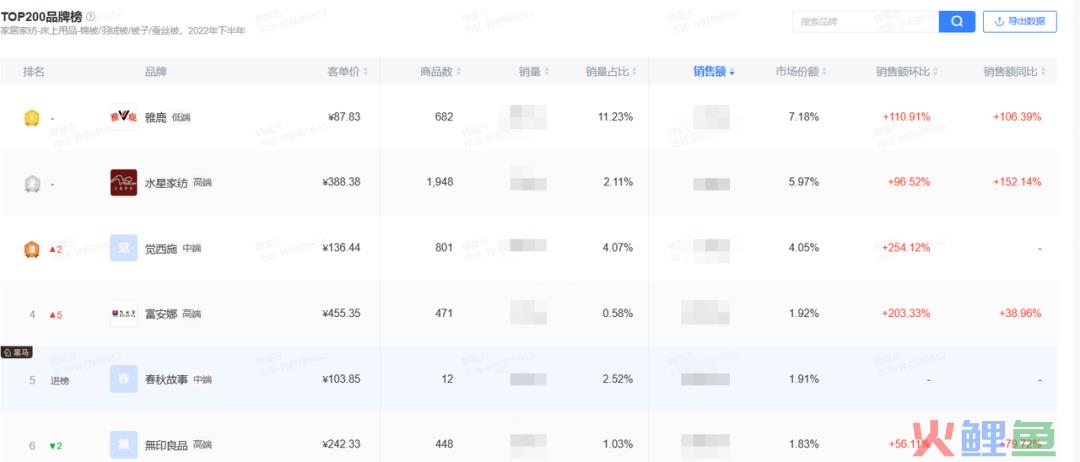Viewport: 1080px width, 462px height.
Task: Click the 富安娜 brand logo
Action: (123, 314)
